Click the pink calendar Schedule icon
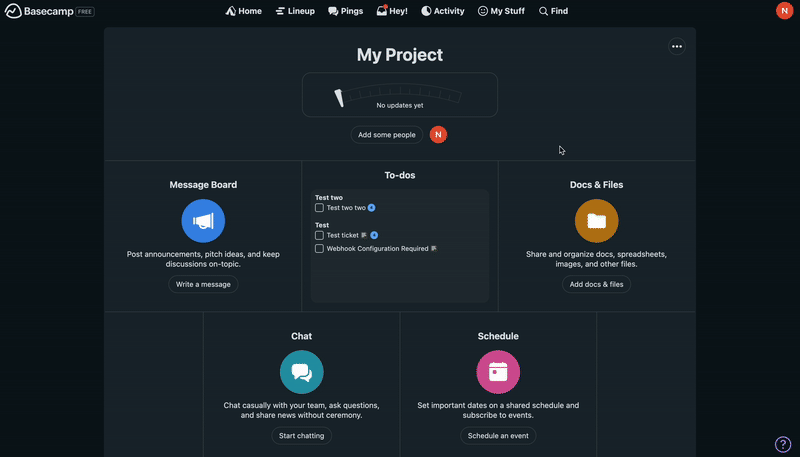 (x=498, y=372)
